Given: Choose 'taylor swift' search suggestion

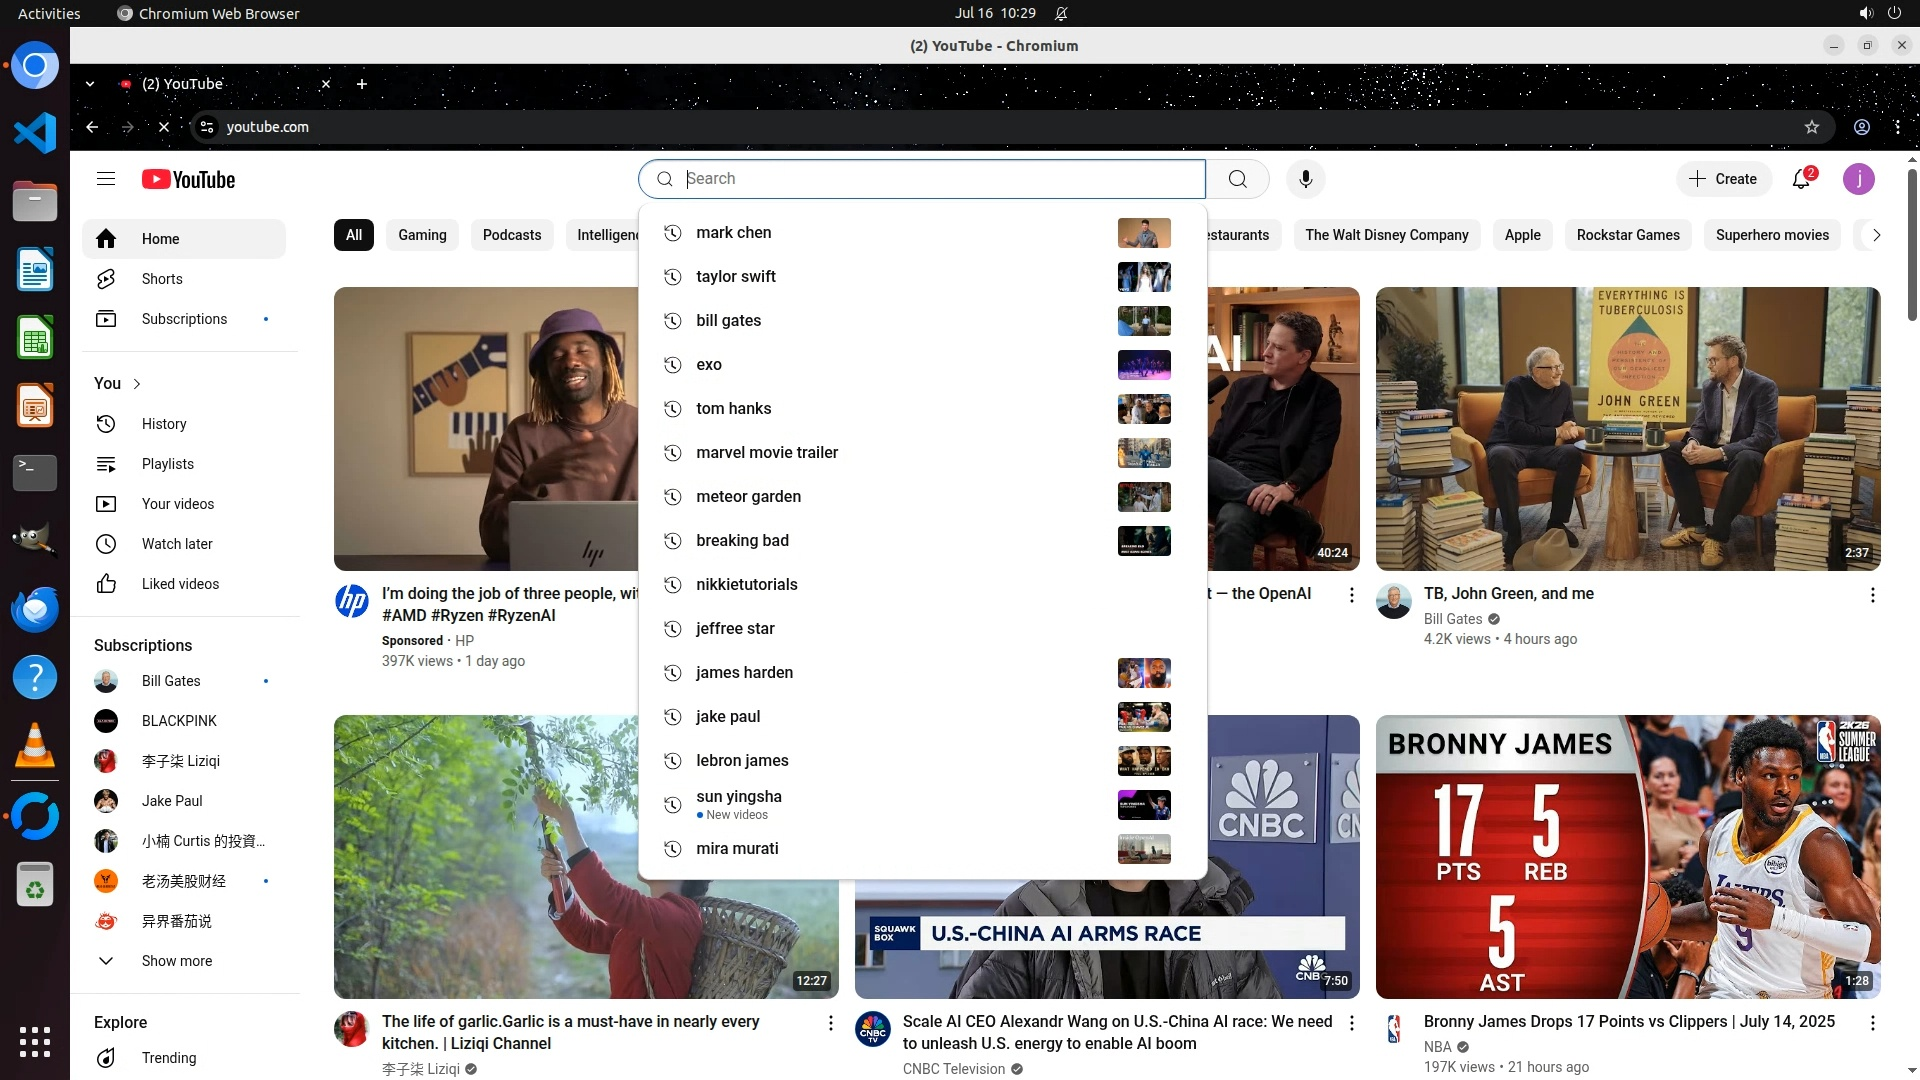Looking at the screenshot, I should (x=736, y=277).
